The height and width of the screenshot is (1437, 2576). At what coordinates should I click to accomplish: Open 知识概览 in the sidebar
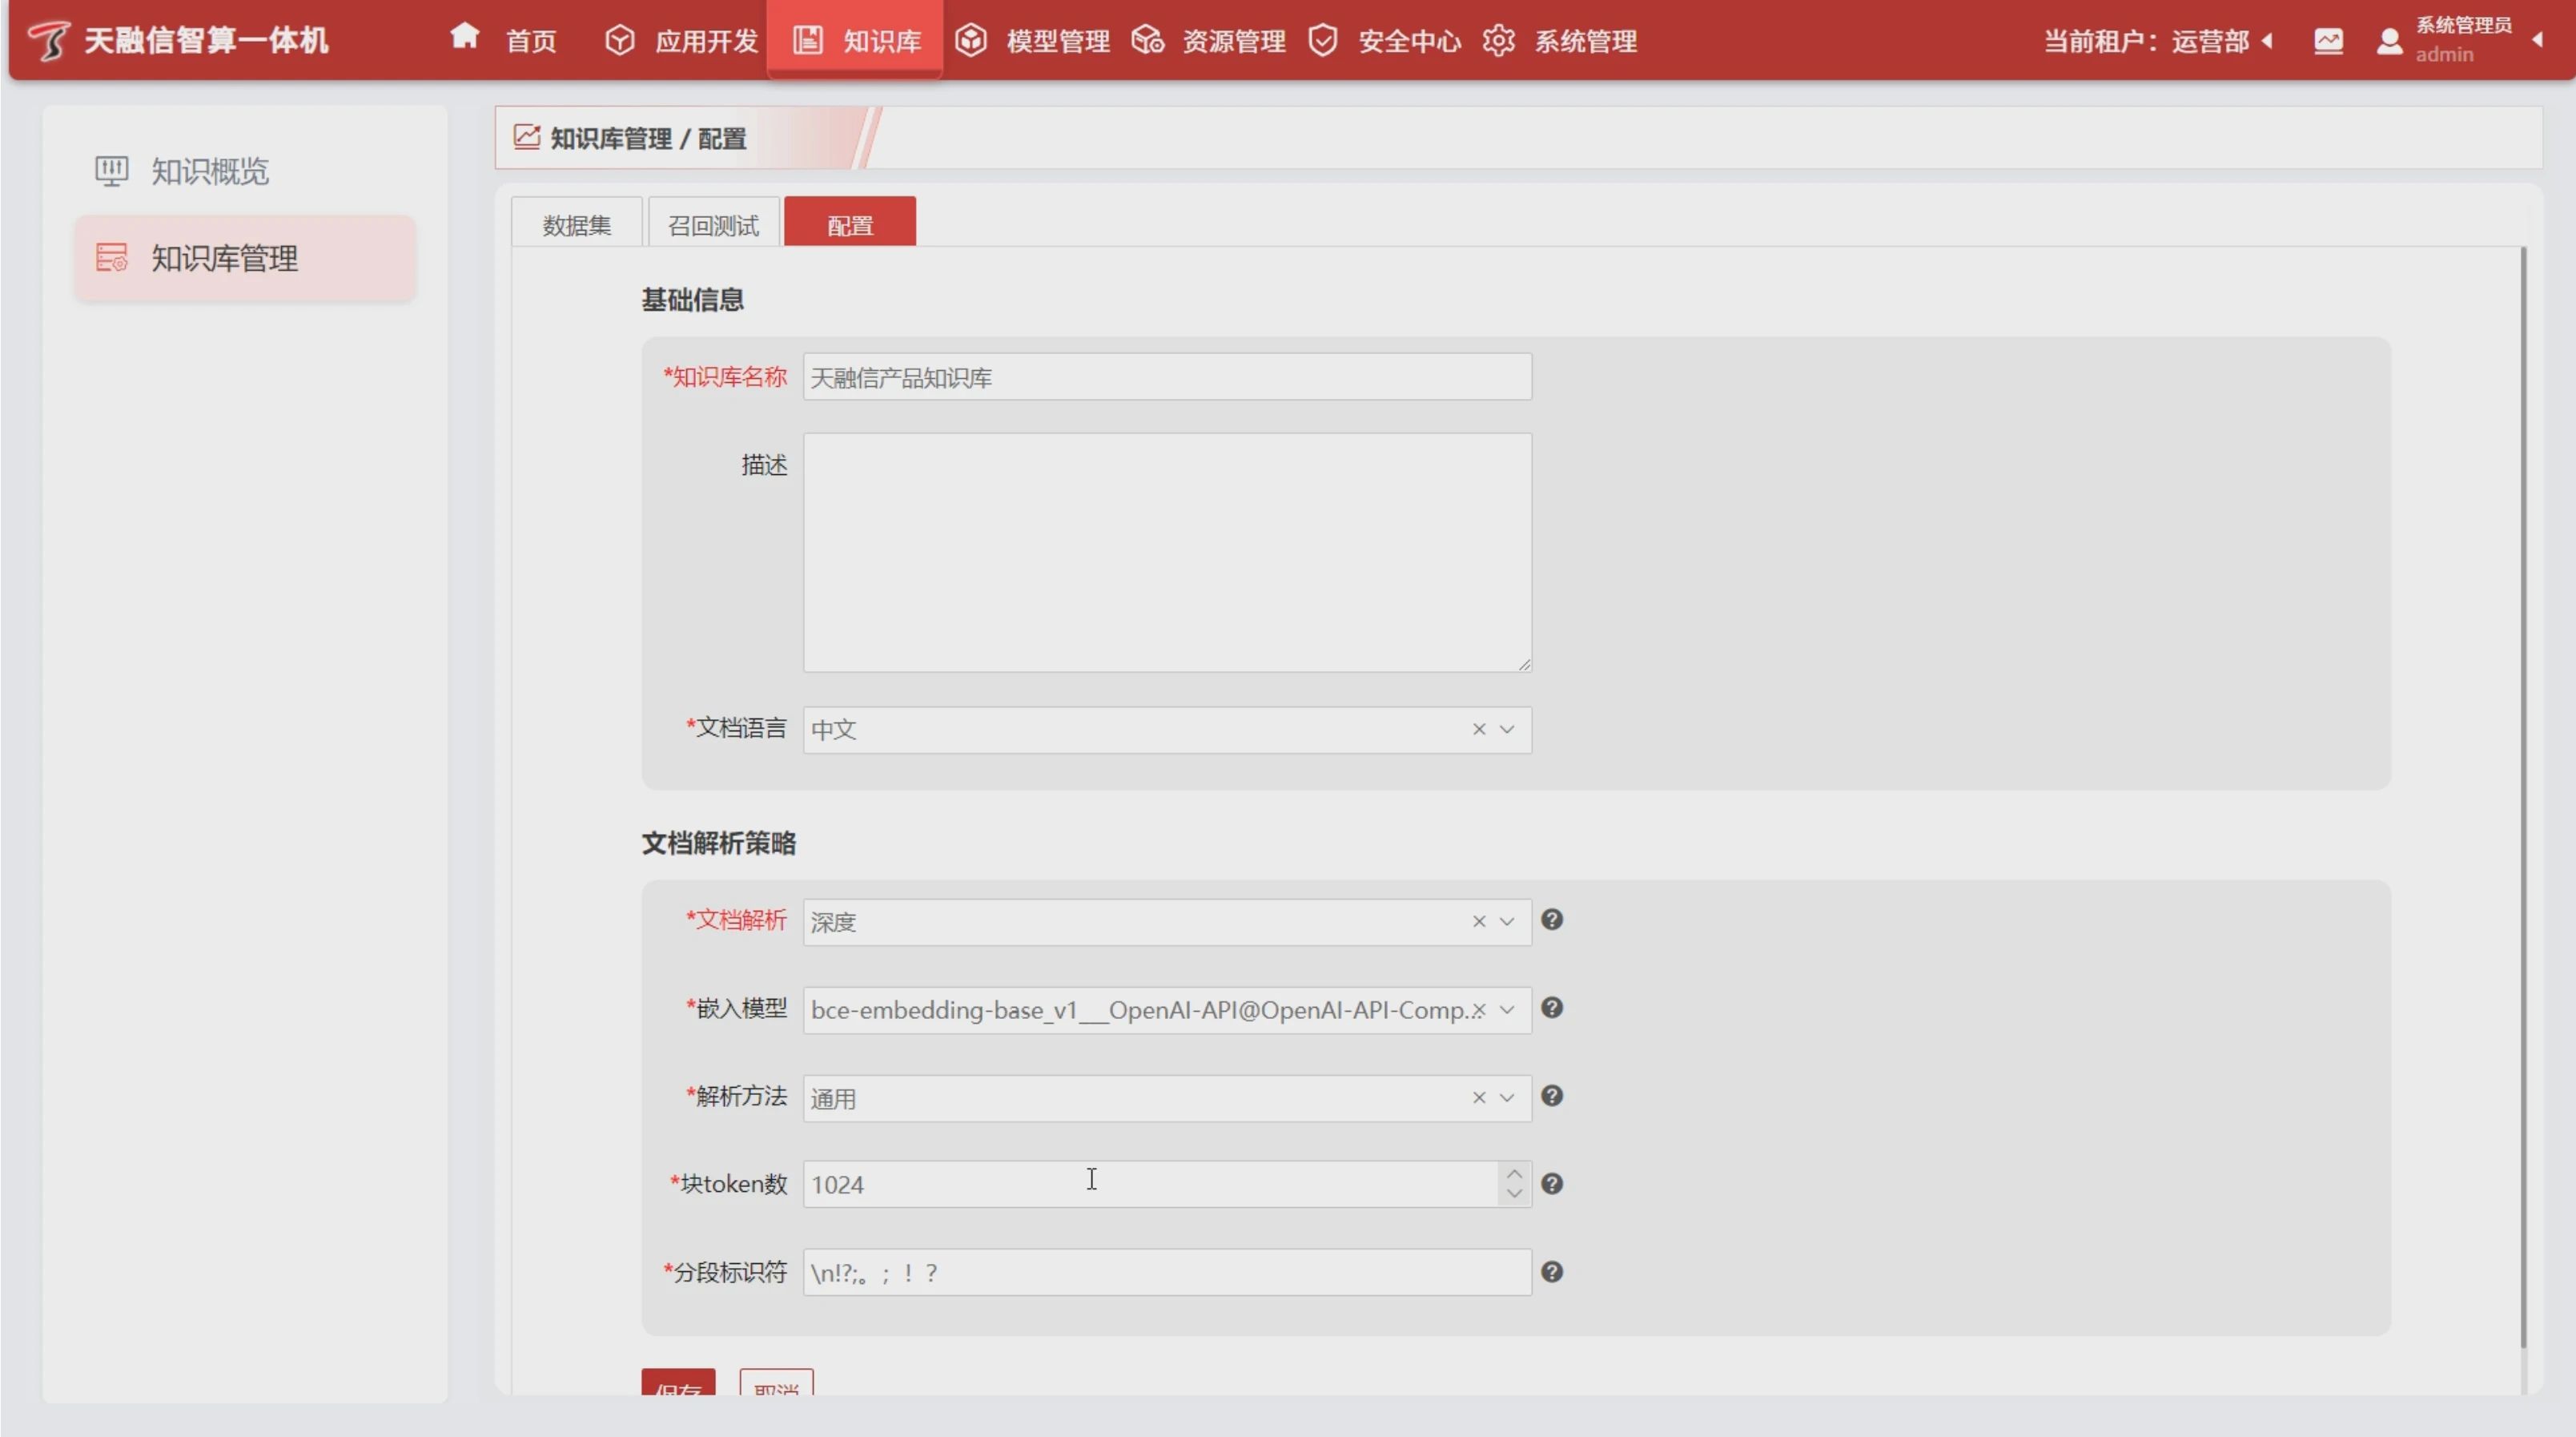pos(210,171)
